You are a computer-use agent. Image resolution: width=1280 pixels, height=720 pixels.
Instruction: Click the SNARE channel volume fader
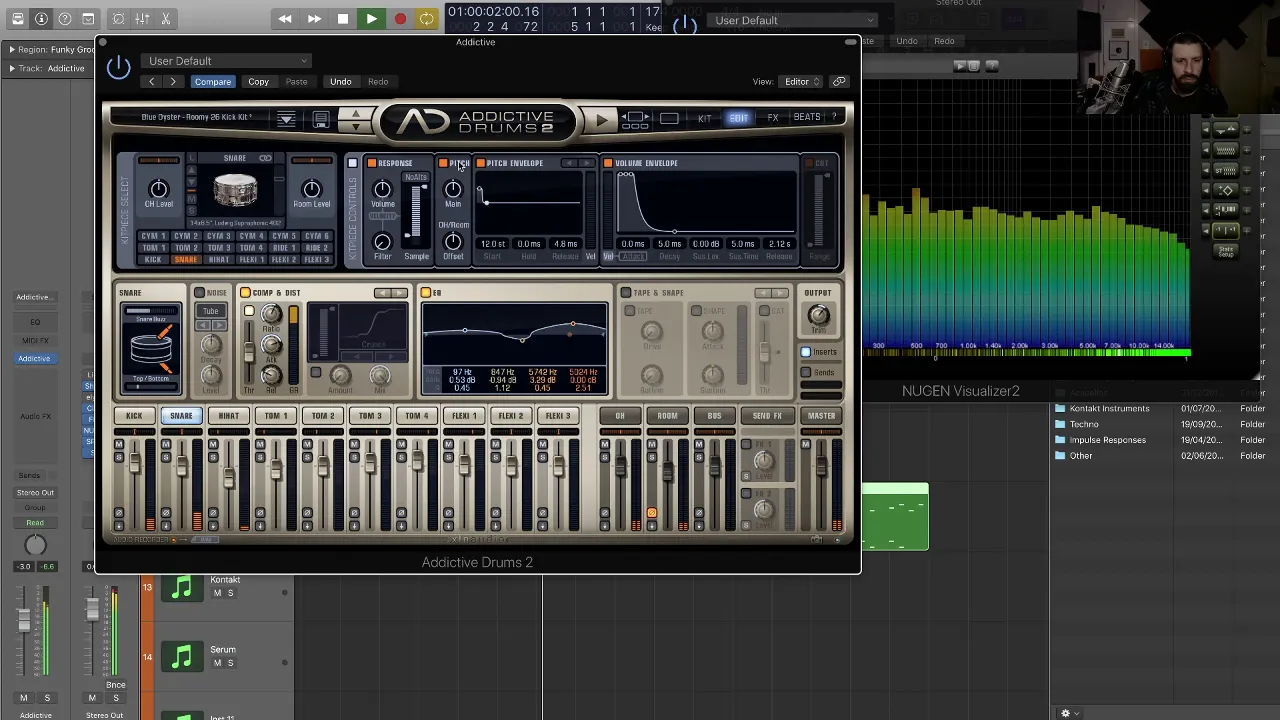[181, 466]
